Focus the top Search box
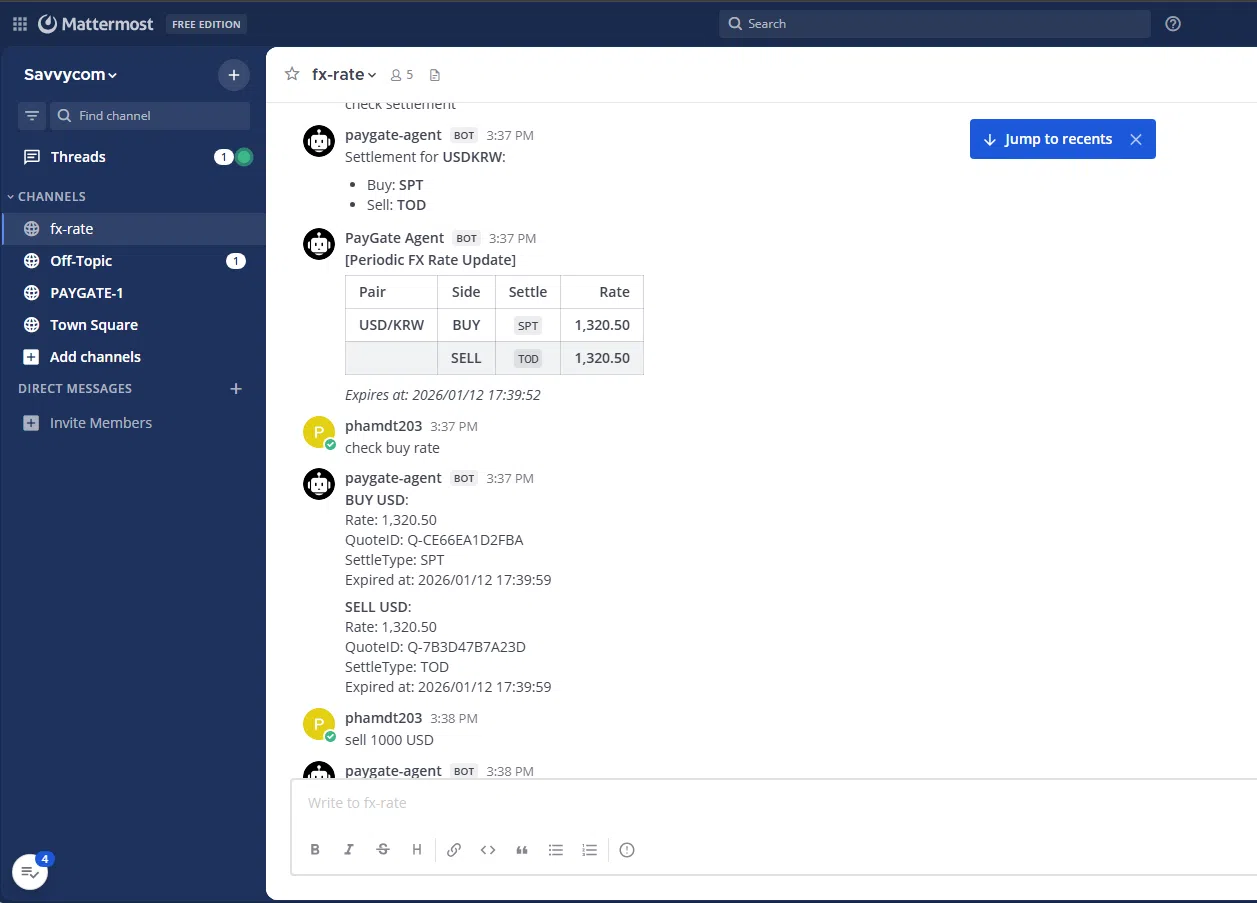The width and height of the screenshot is (1257, 903). pos(935,24)
